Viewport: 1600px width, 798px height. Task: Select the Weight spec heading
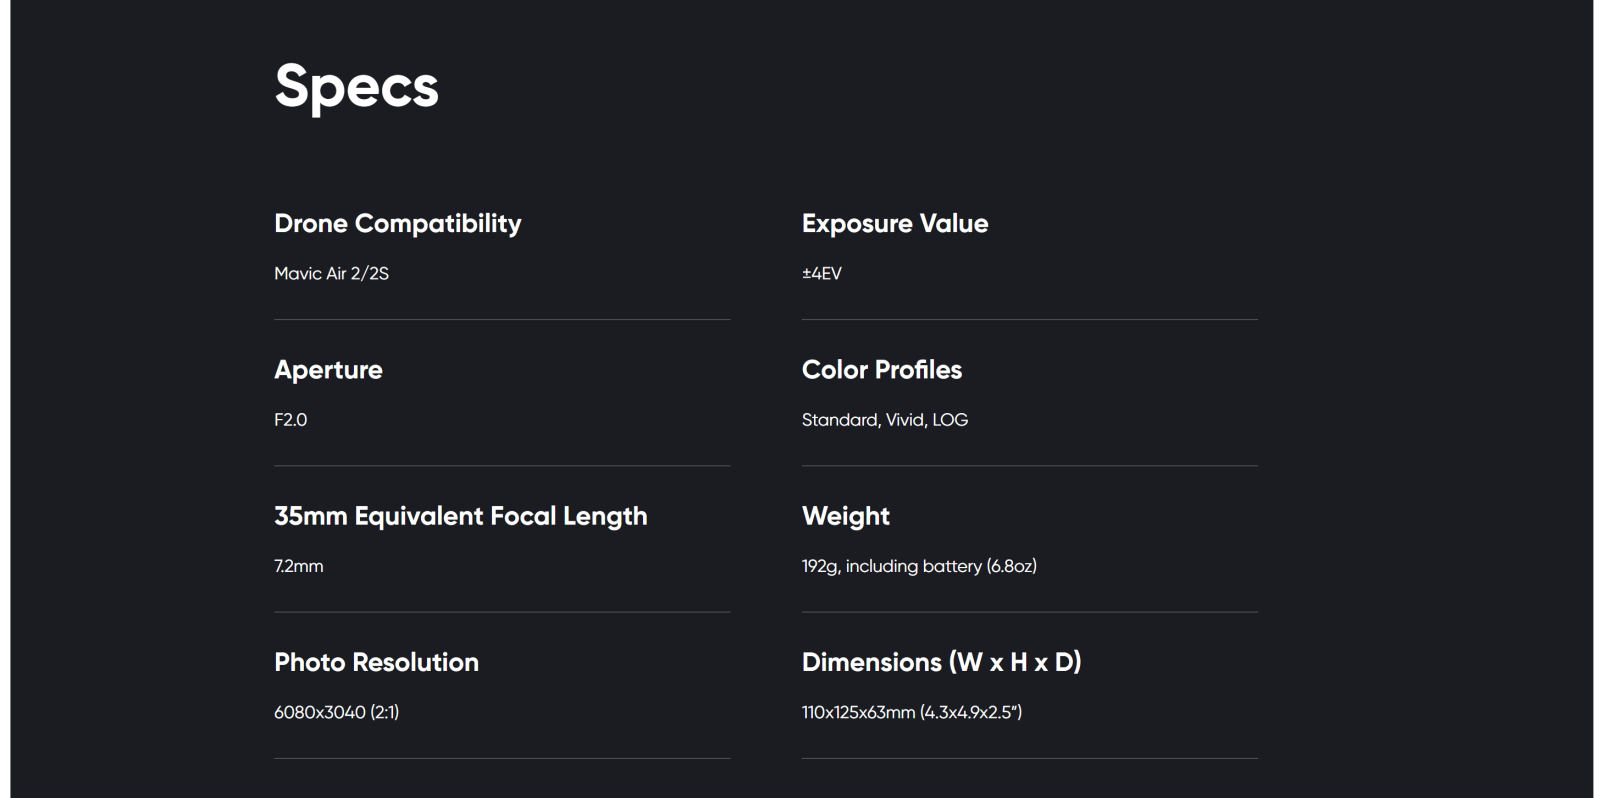tap(846, 516)
